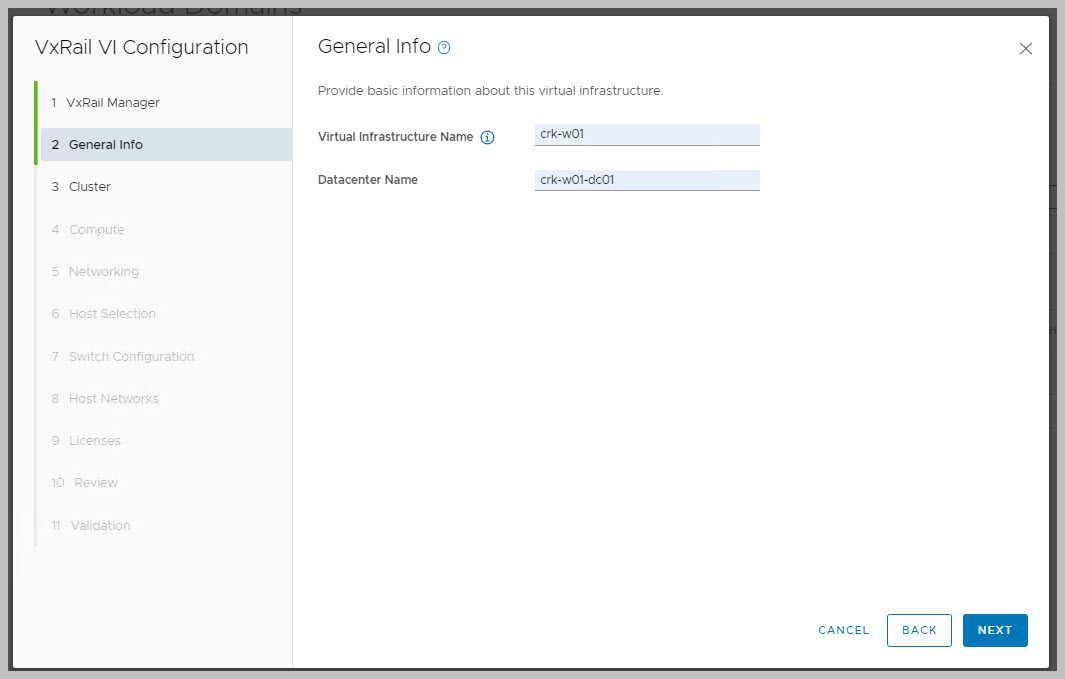Click the Virtual Infrastructure Name input field

[647, 135]
